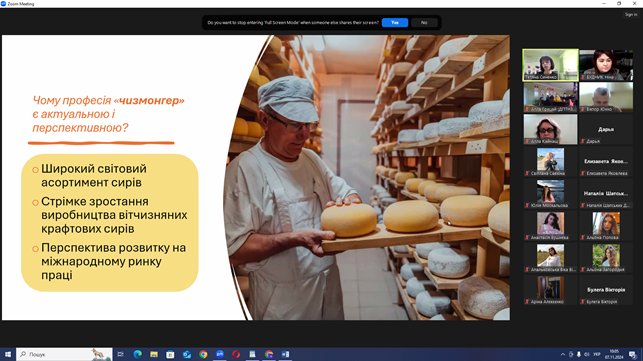Select the Булега Вікторія participant tile
This screenshot has height=361, width=643.
point(606,290)
